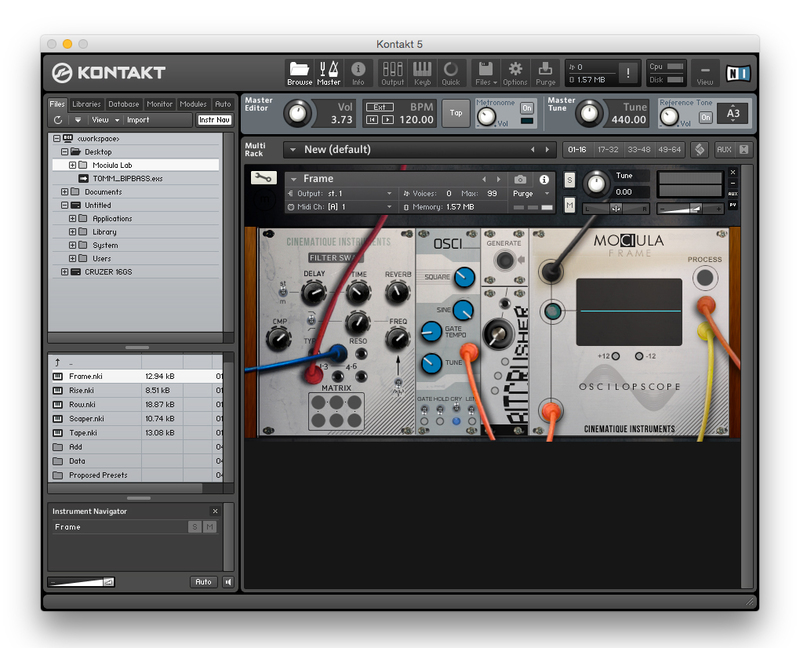The height and width of the screenshot is (648, 800).
Task: Switch to the Libraries tab
Action: (x=86, y=104)
